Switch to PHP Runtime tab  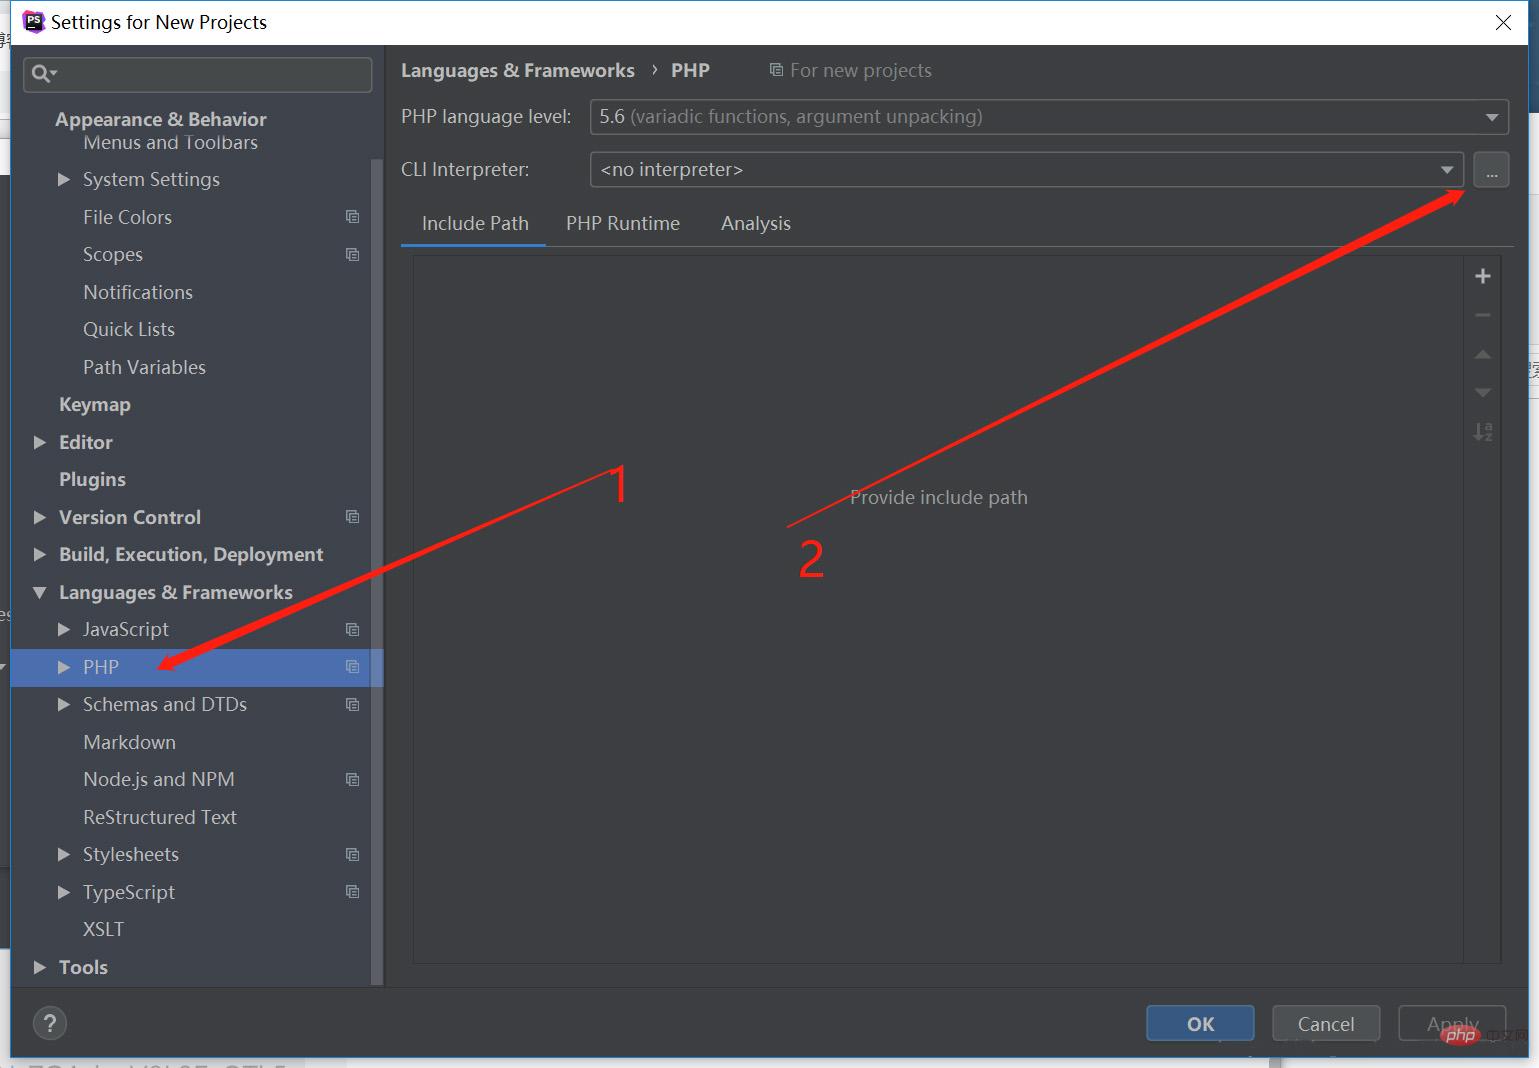pos(623,224)
